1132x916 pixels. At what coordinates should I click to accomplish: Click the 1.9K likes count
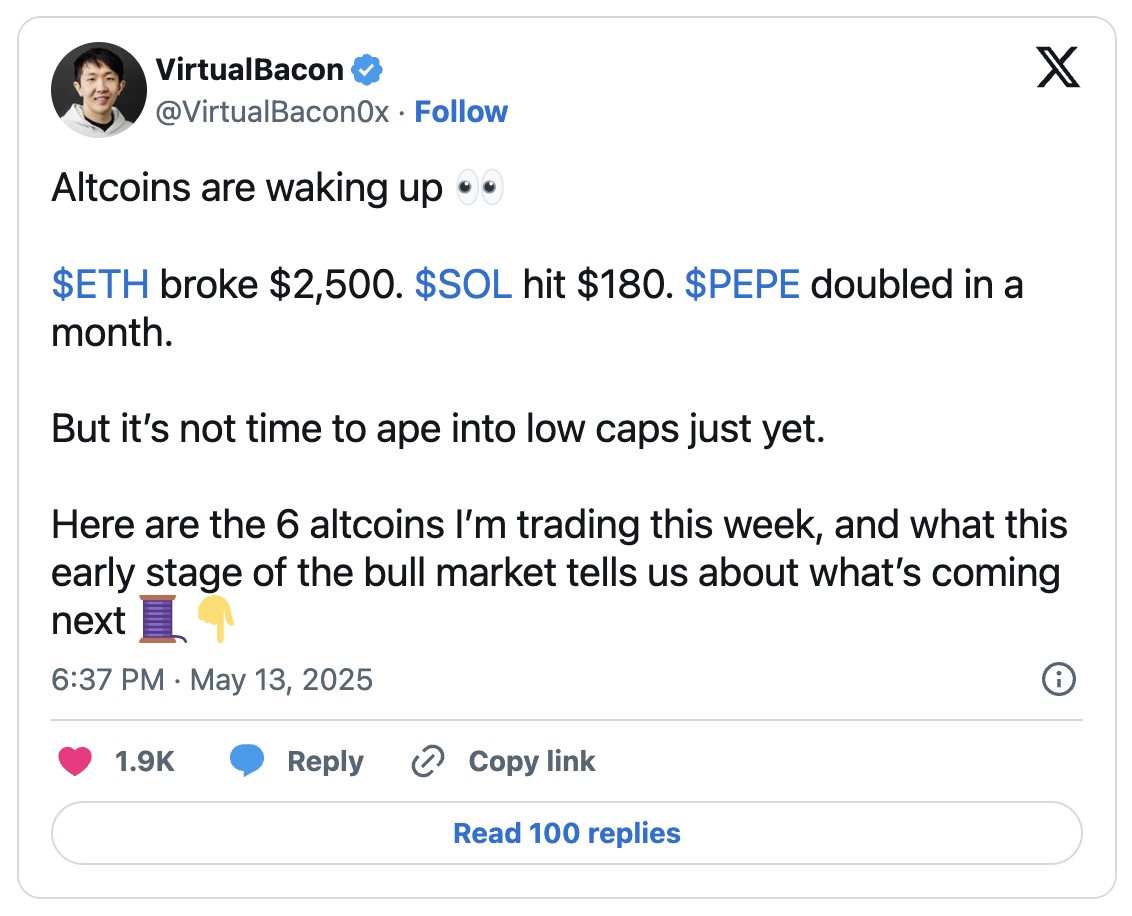145,762
